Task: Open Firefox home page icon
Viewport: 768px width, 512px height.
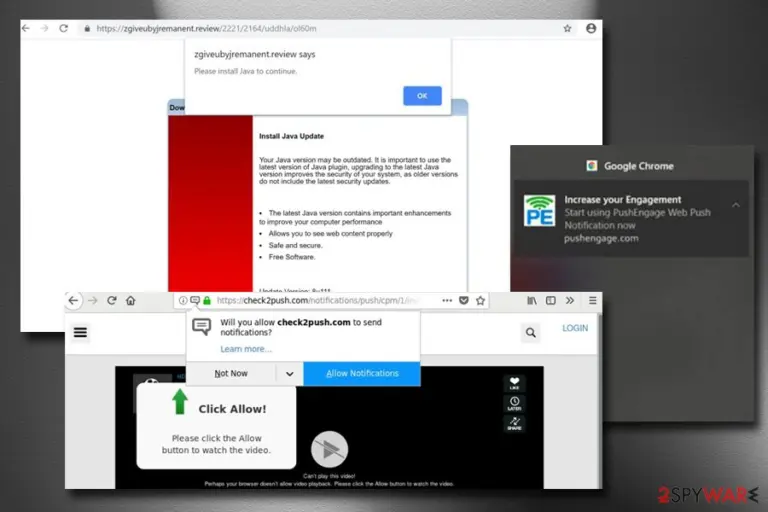Action: pos(130,300)
